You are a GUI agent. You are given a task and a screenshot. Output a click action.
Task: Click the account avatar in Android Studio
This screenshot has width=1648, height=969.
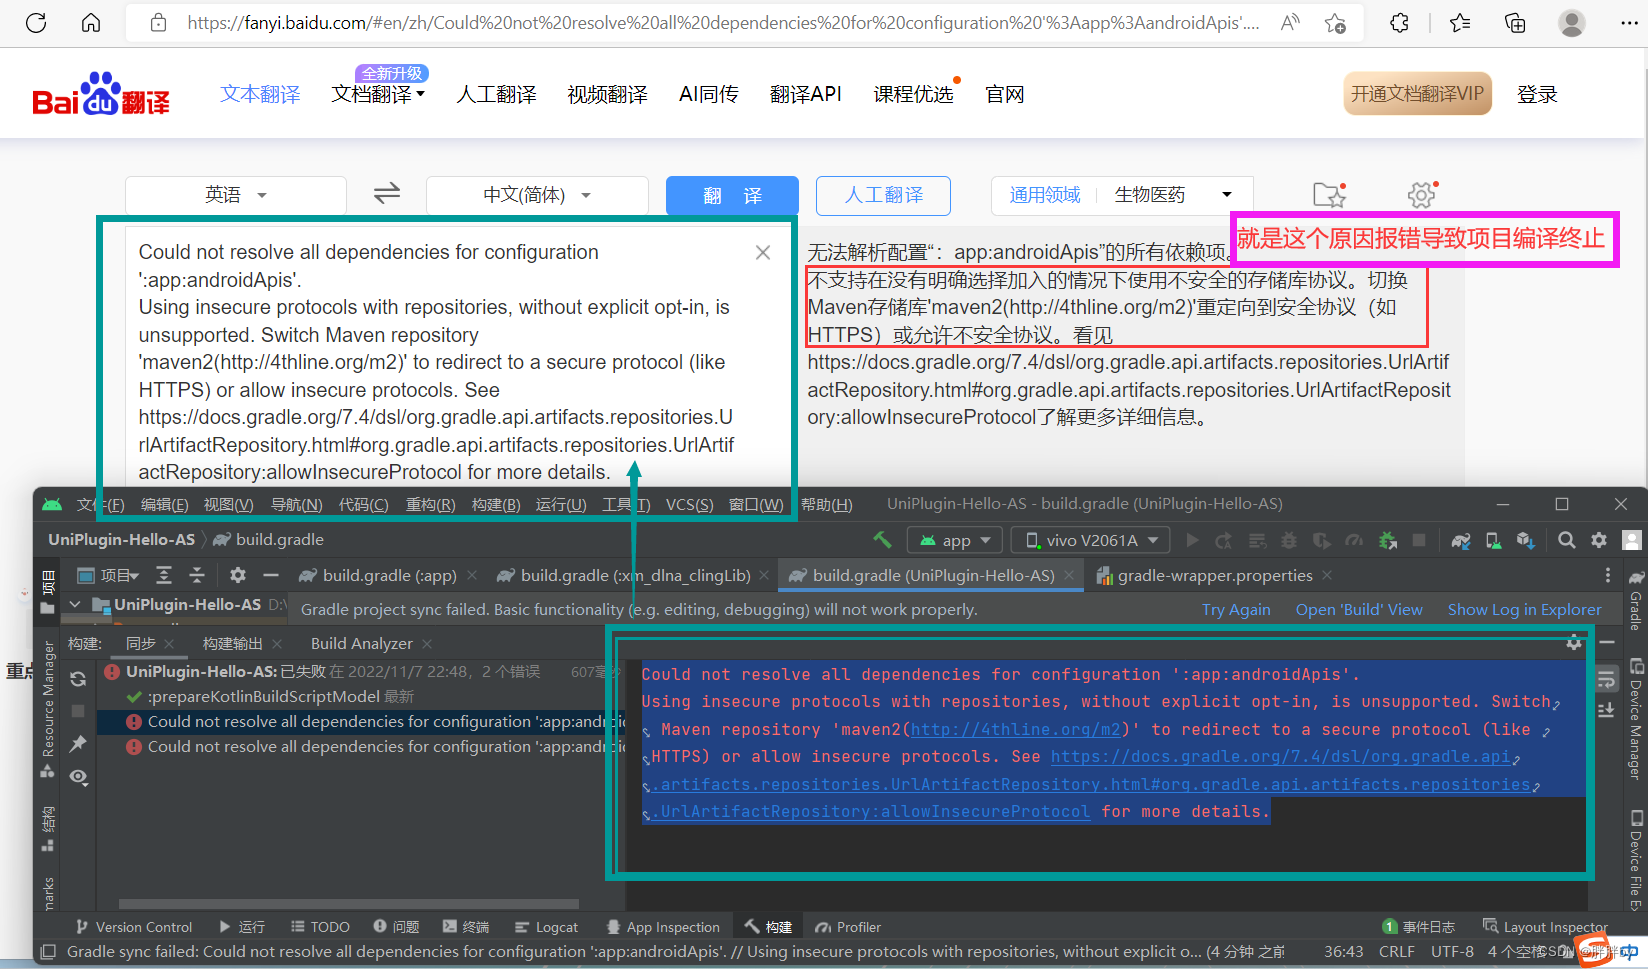(x=1632, y=540)
